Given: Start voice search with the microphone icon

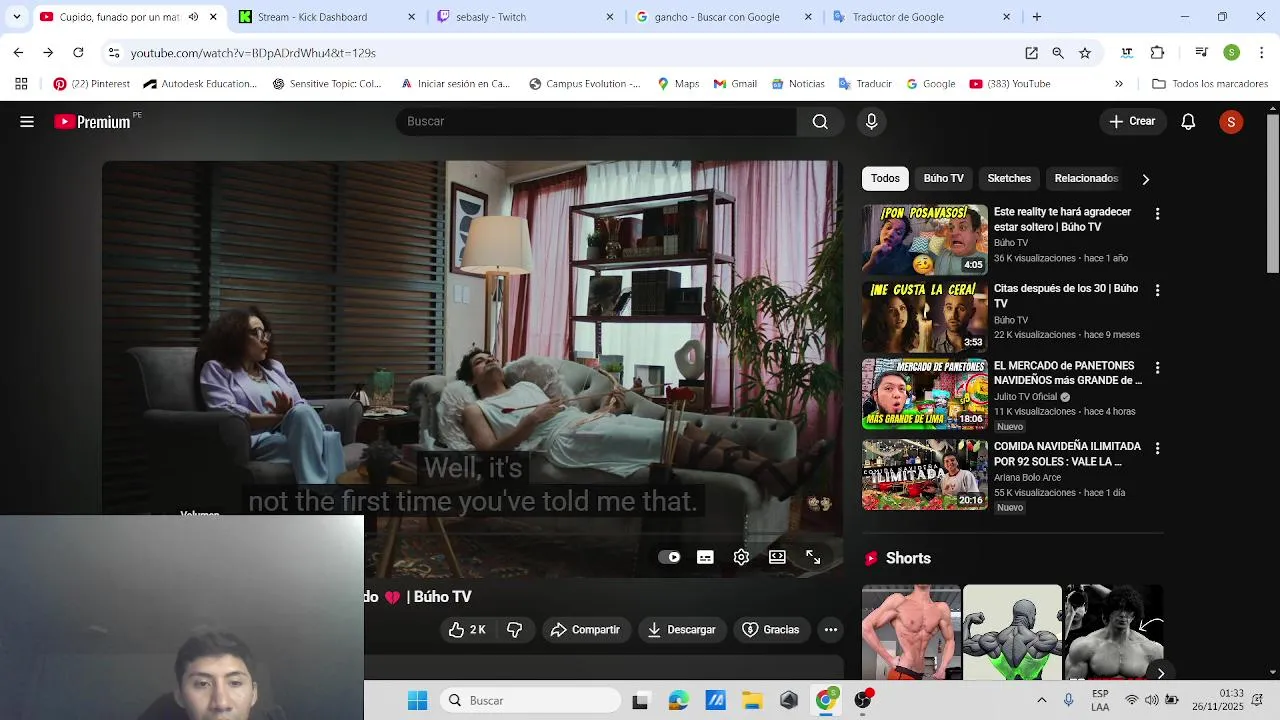Looking at the screenshot, I should tap(871, 122).
